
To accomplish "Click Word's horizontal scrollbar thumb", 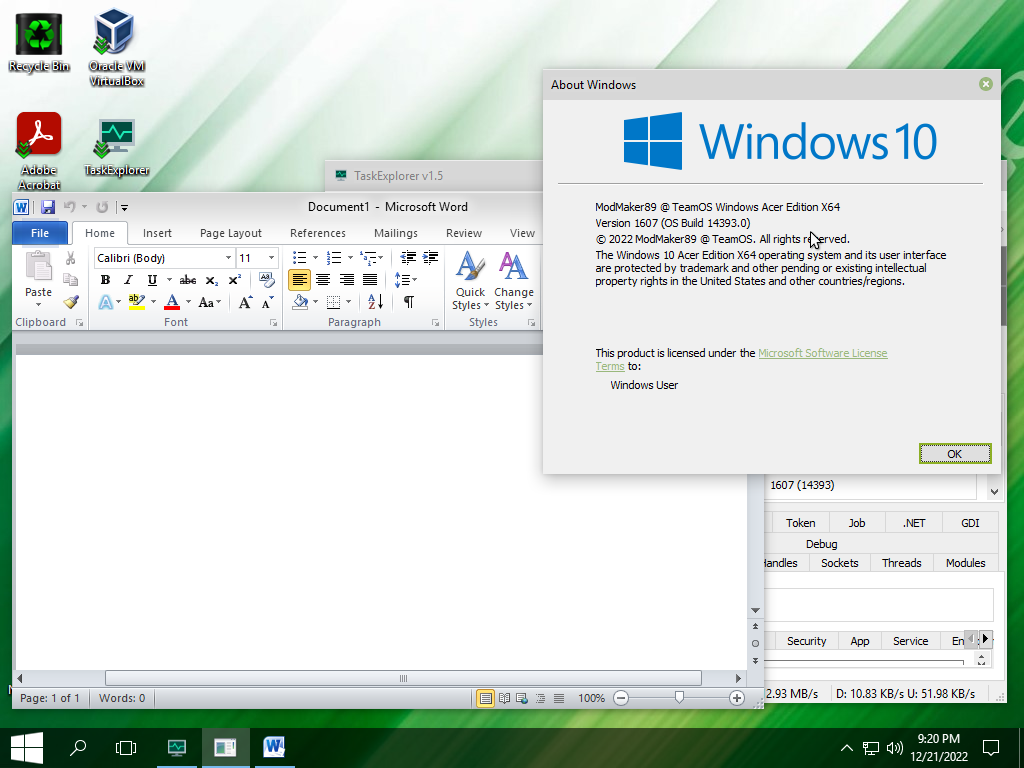I will pos(403,678).
